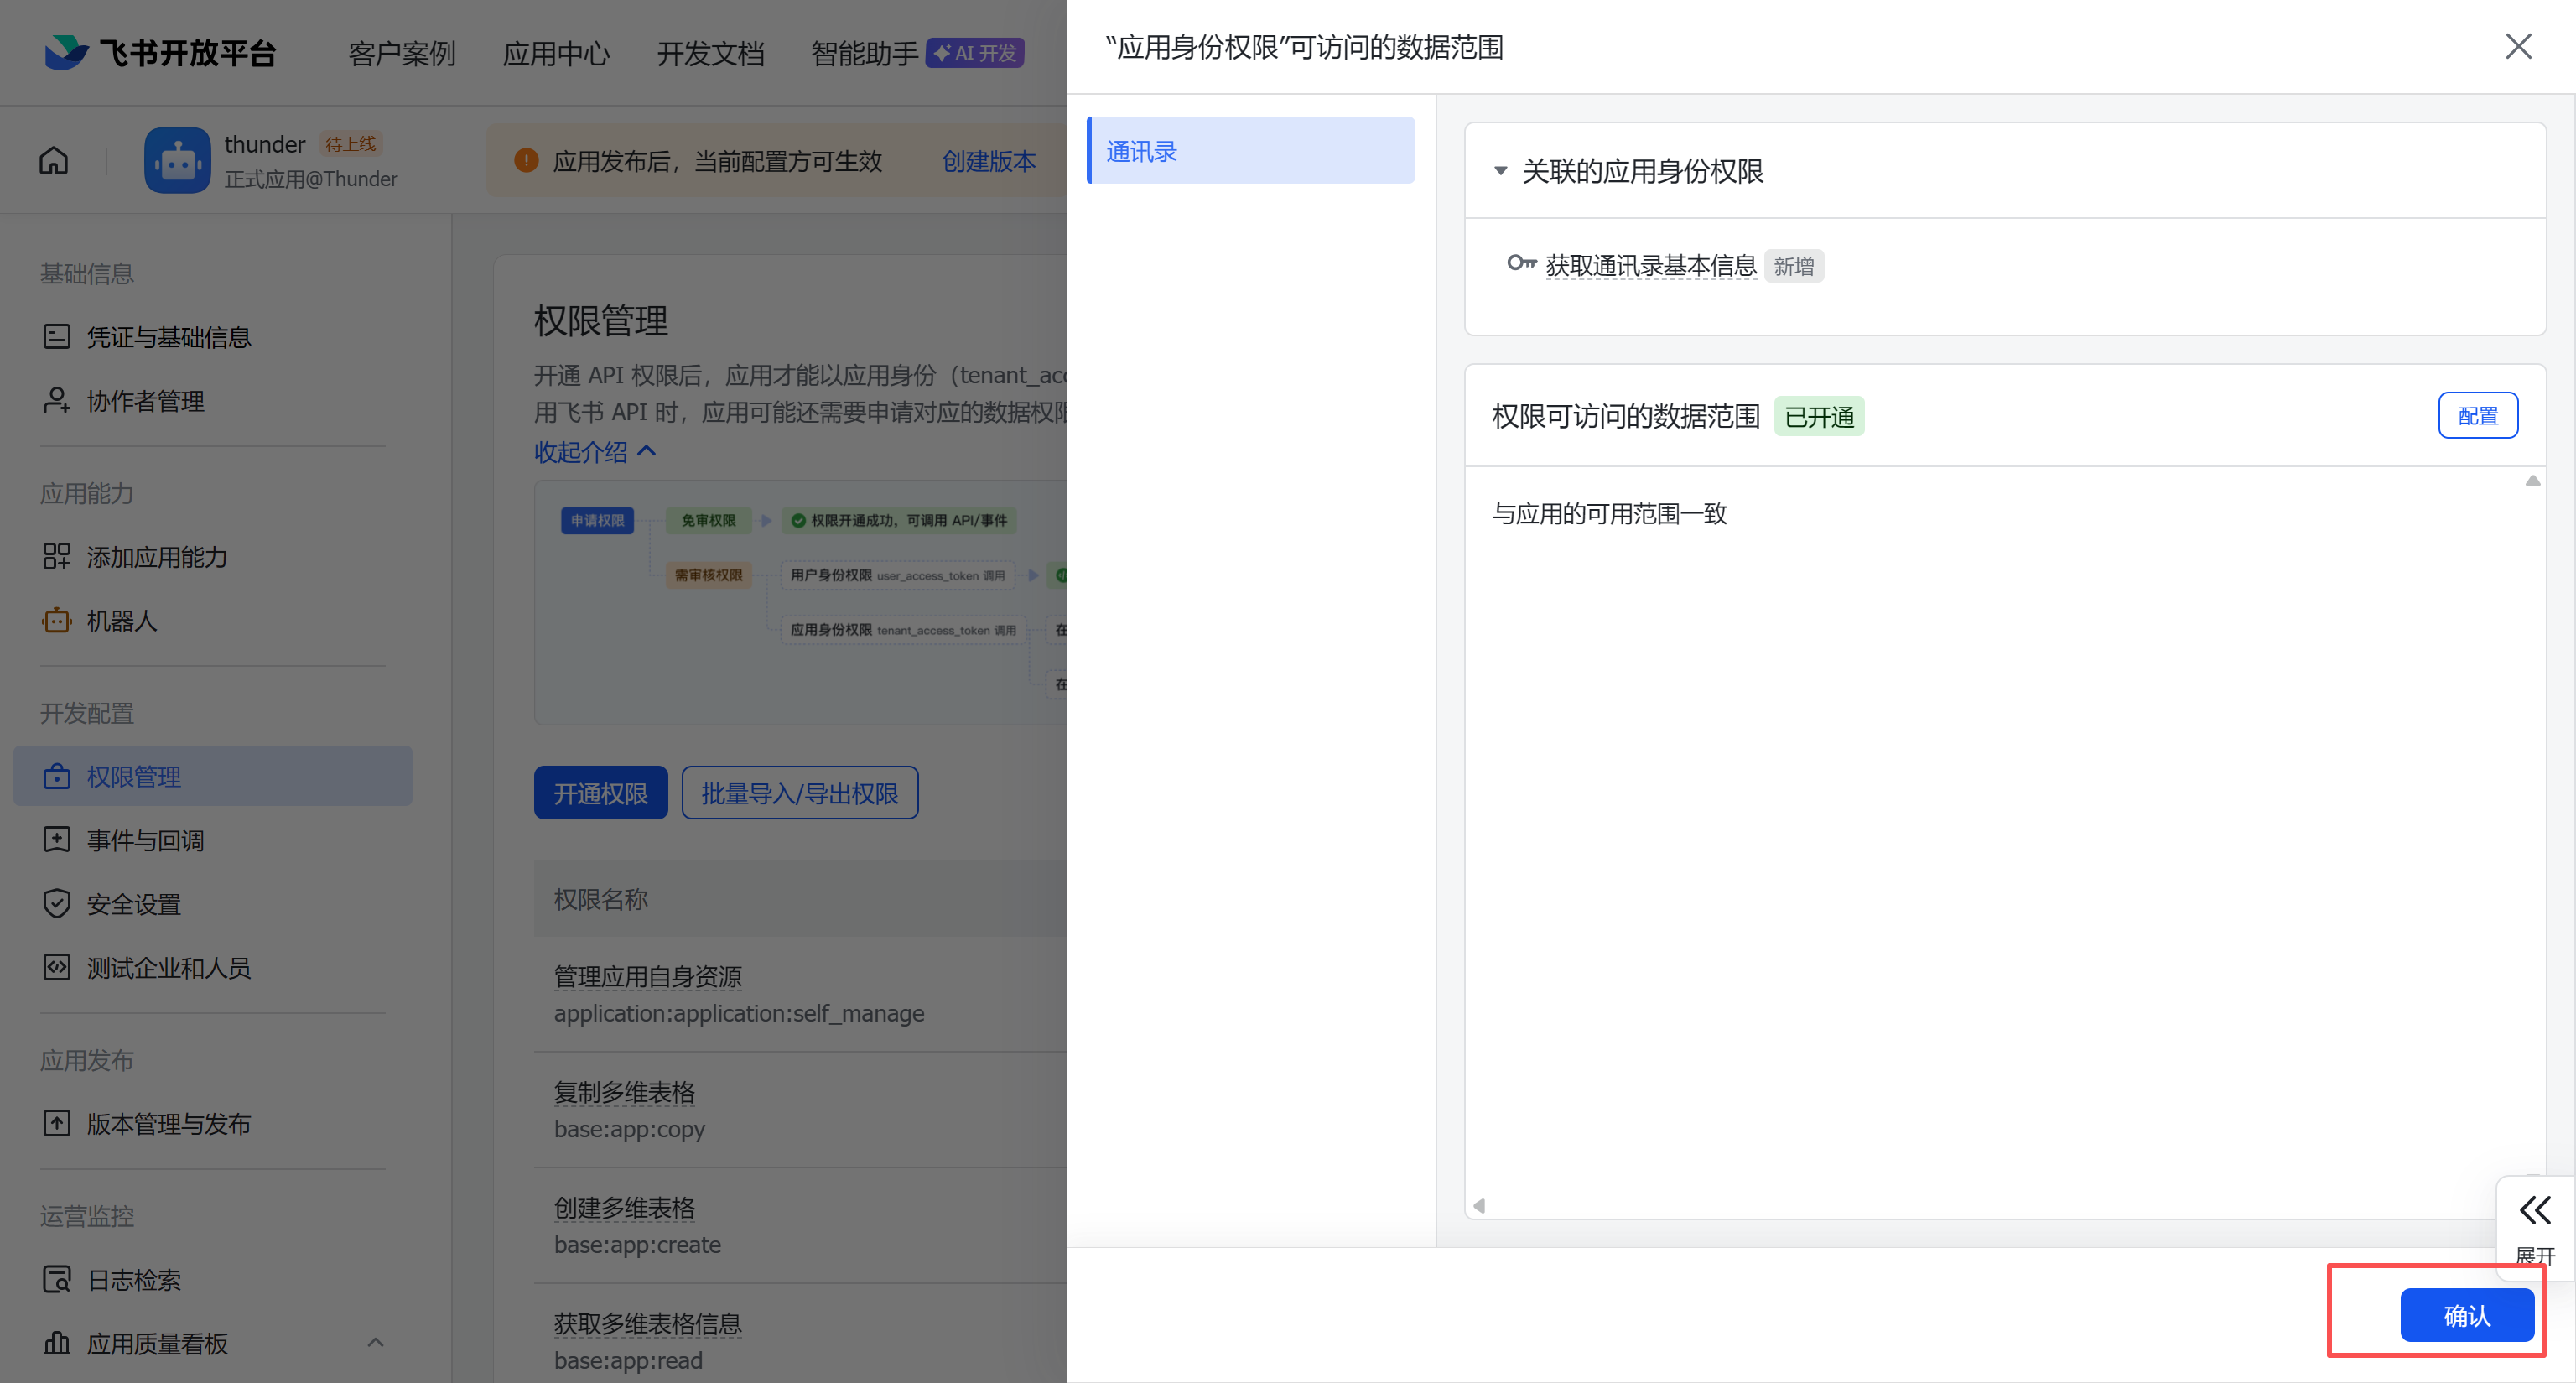The width and height of the screenshot is (2576, 1383).
Task: Click the home icon in header
Action: point(54,160)
